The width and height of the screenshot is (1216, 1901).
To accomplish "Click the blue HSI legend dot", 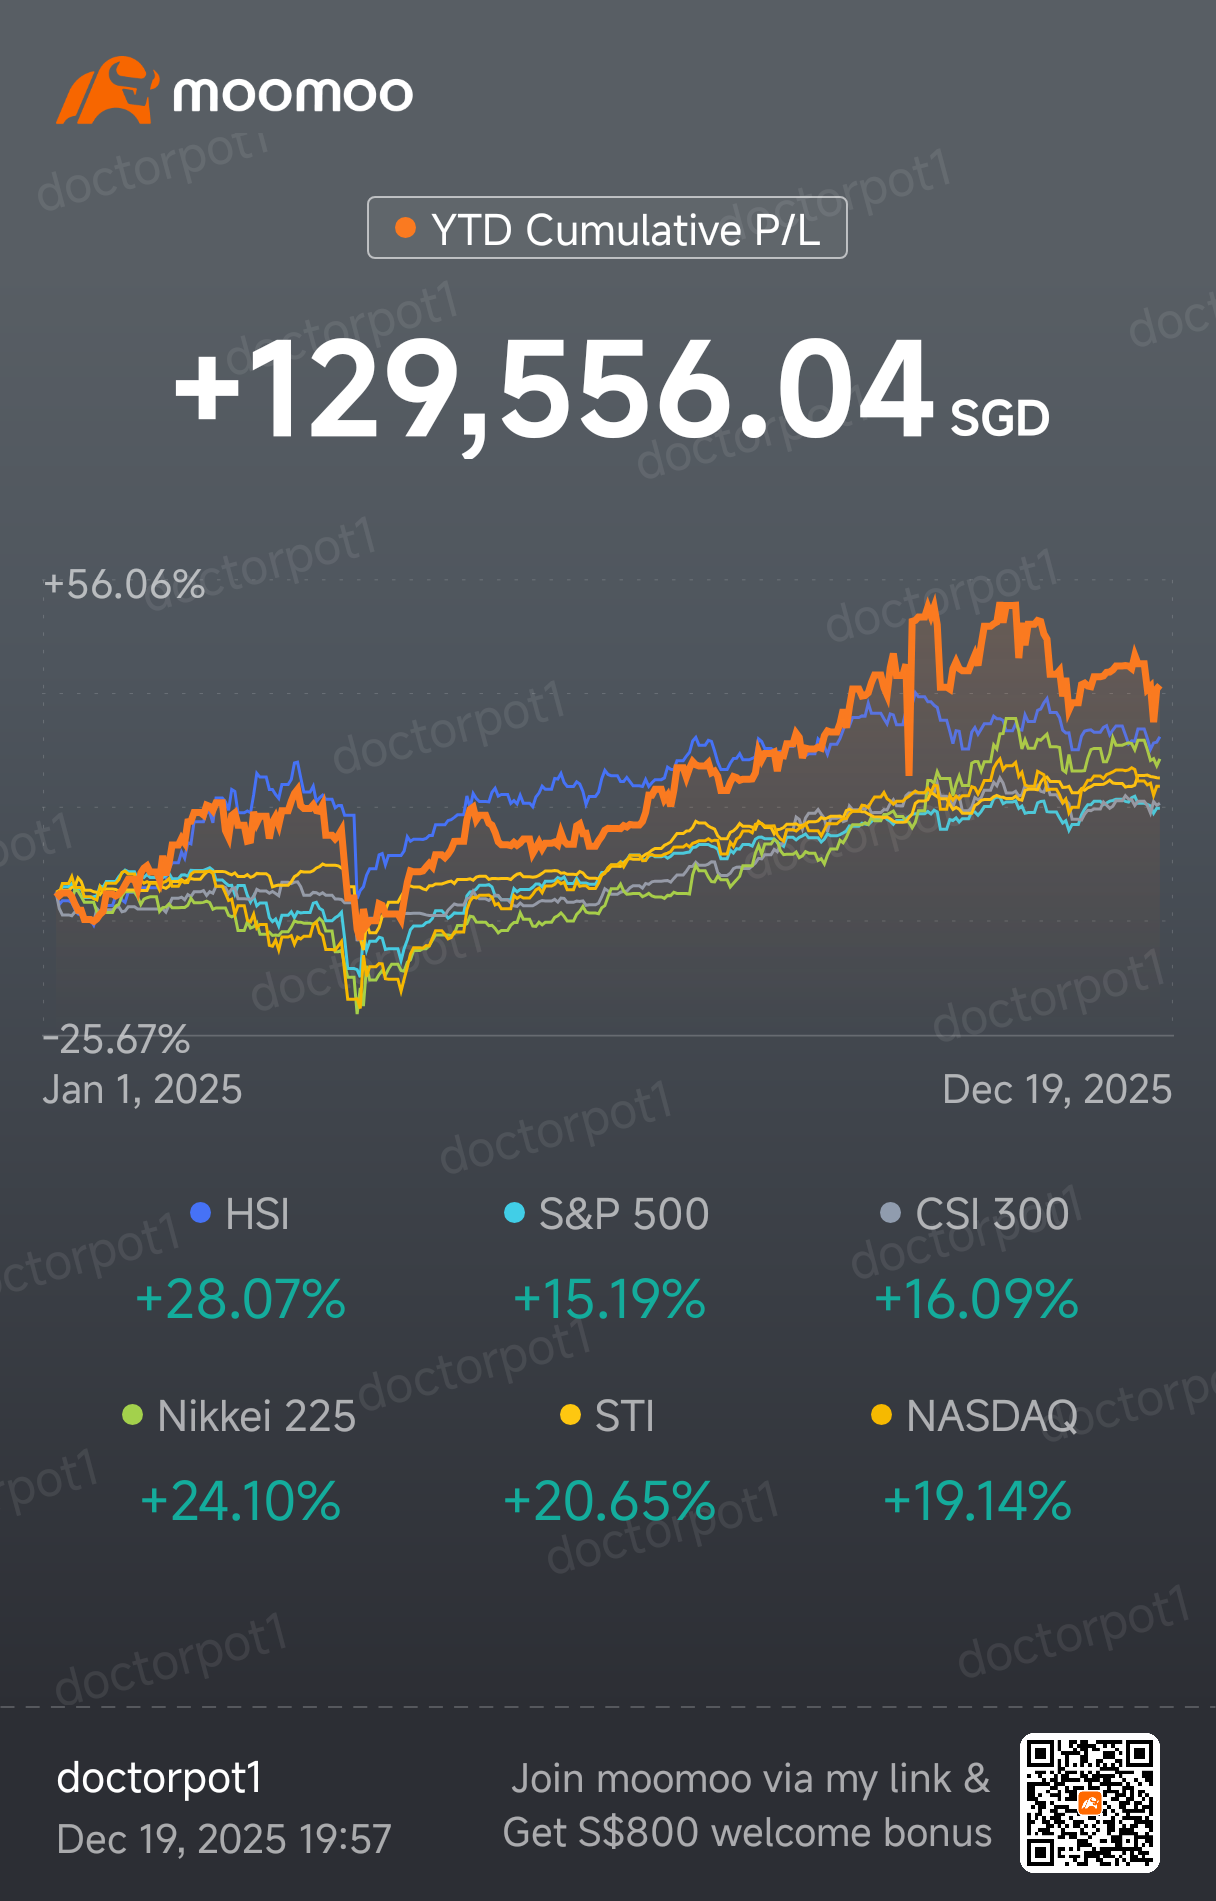I will click(200, 1213).
